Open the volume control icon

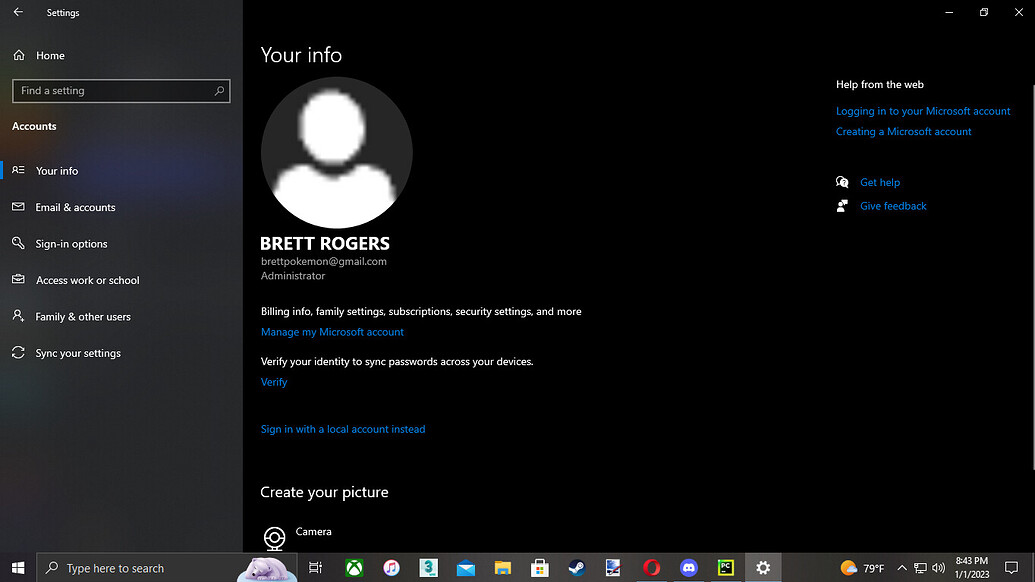click(939, 568)
